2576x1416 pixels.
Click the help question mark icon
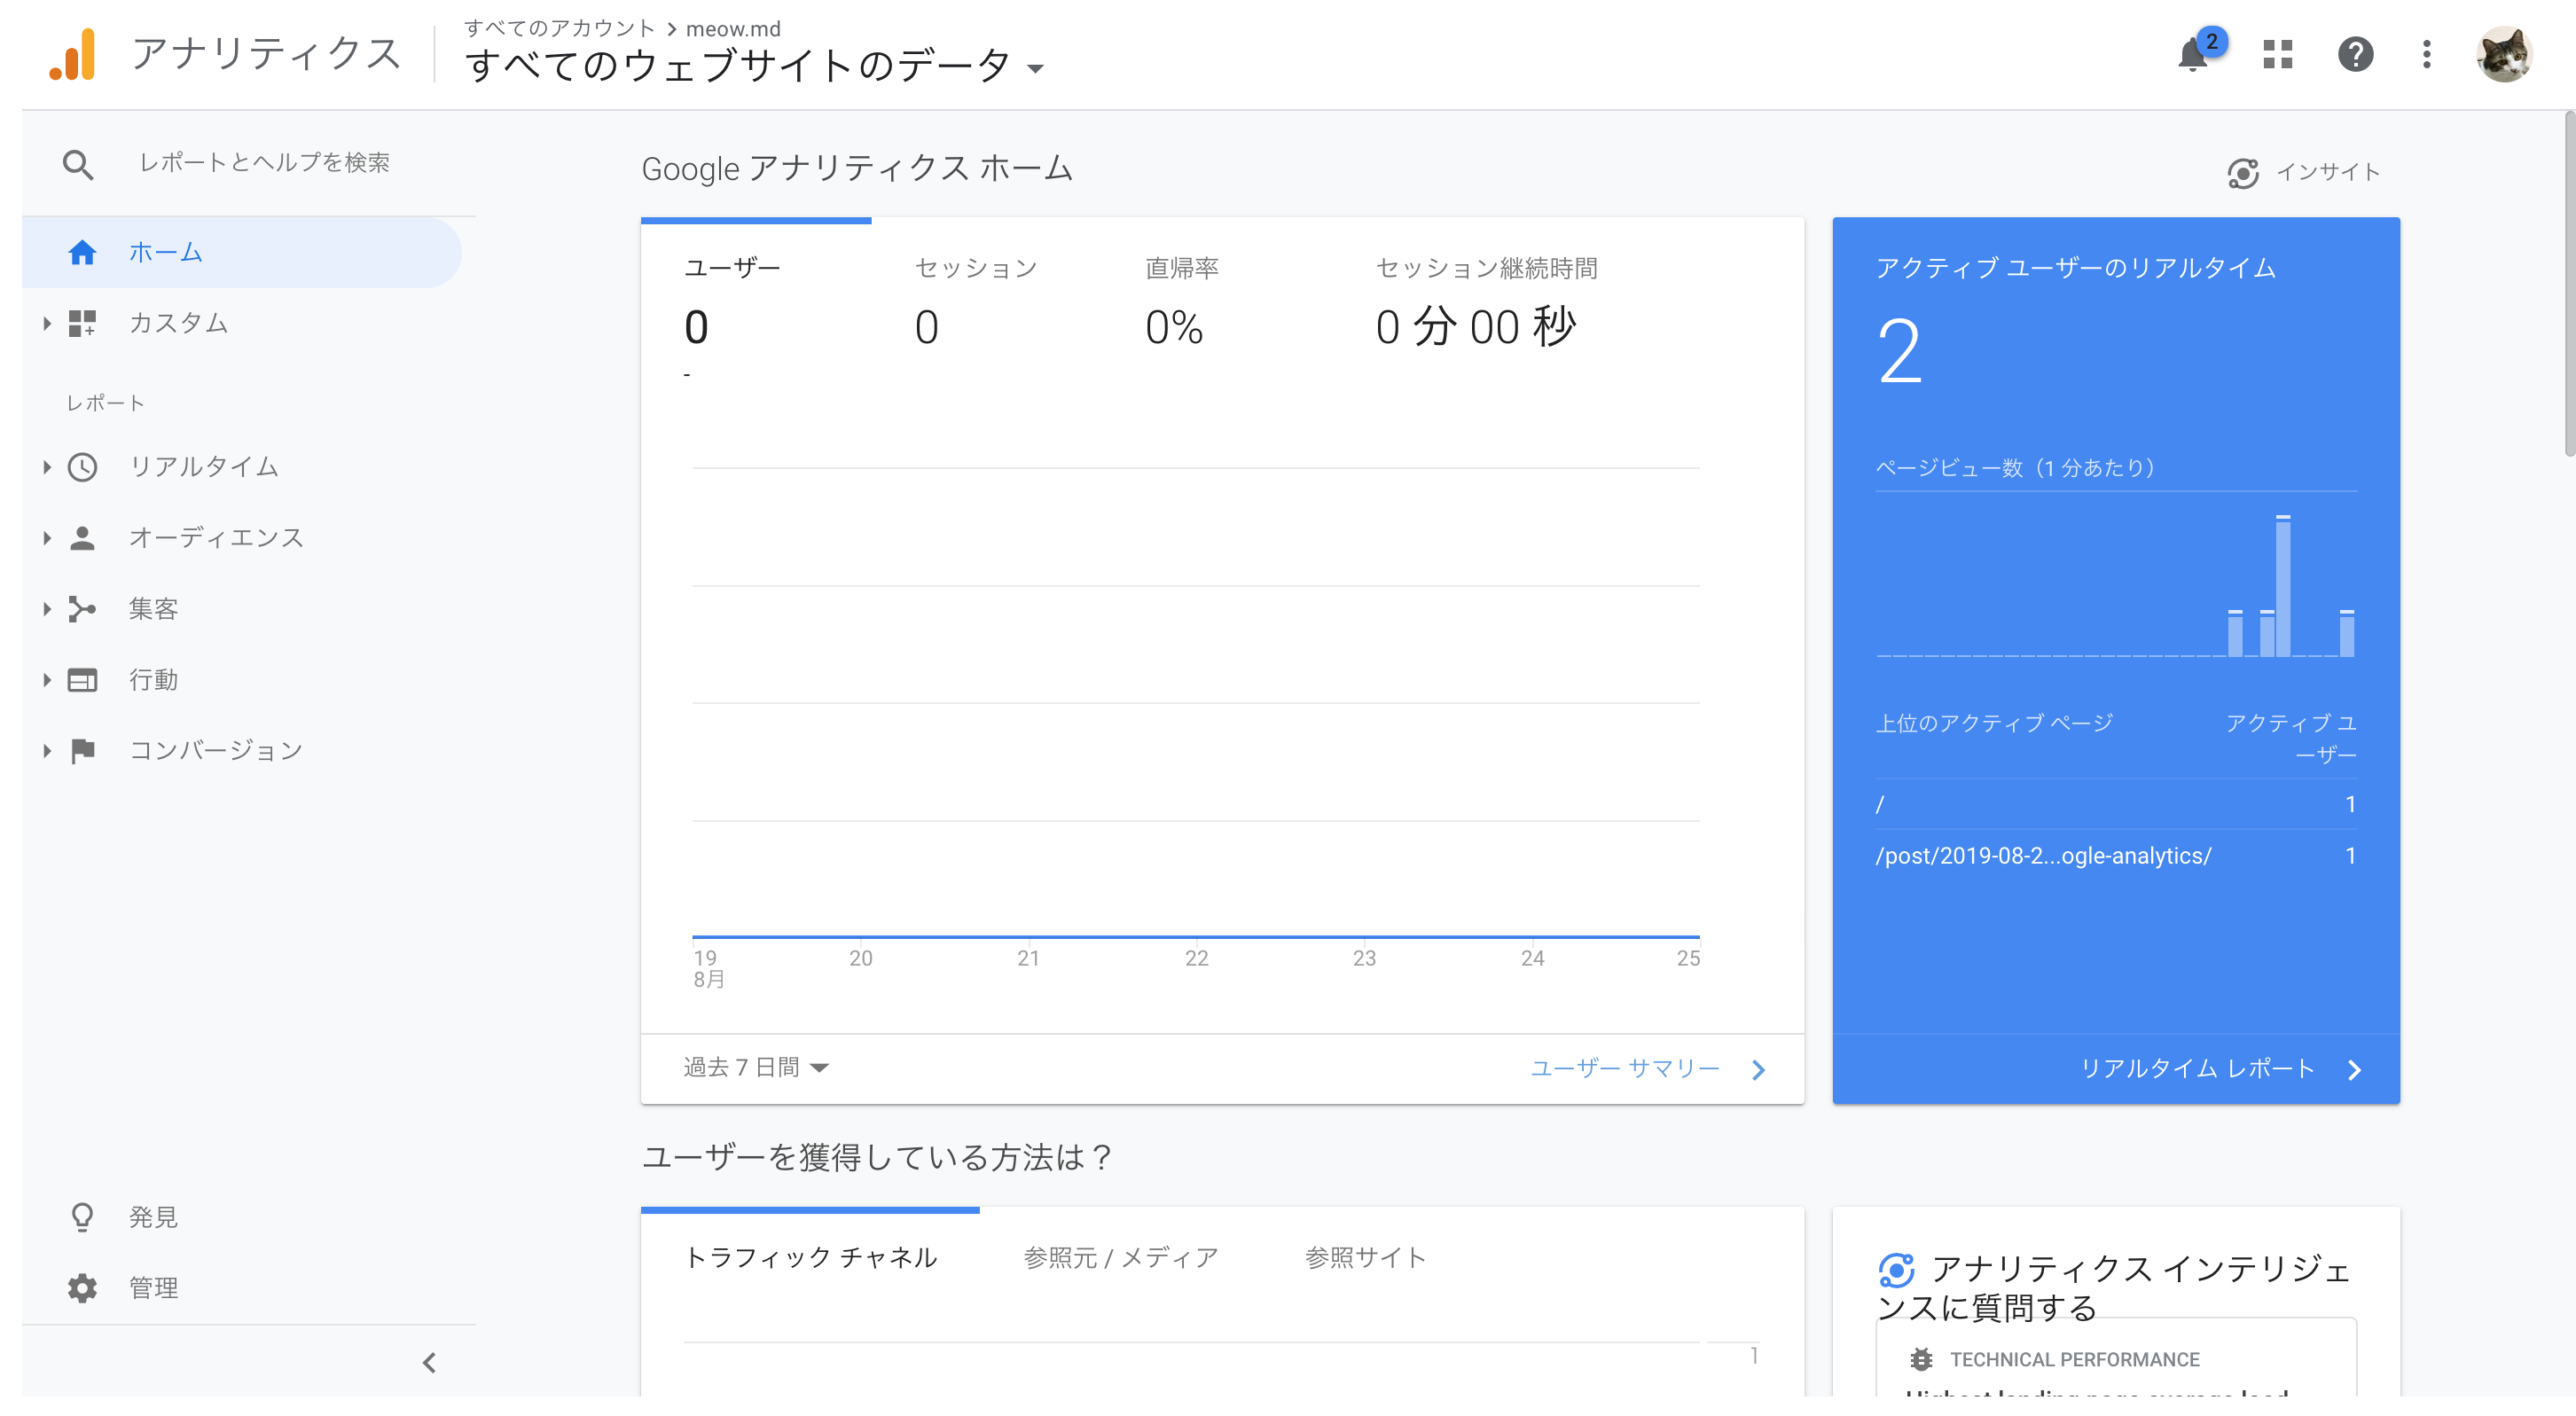click(x=2355, y=54)
